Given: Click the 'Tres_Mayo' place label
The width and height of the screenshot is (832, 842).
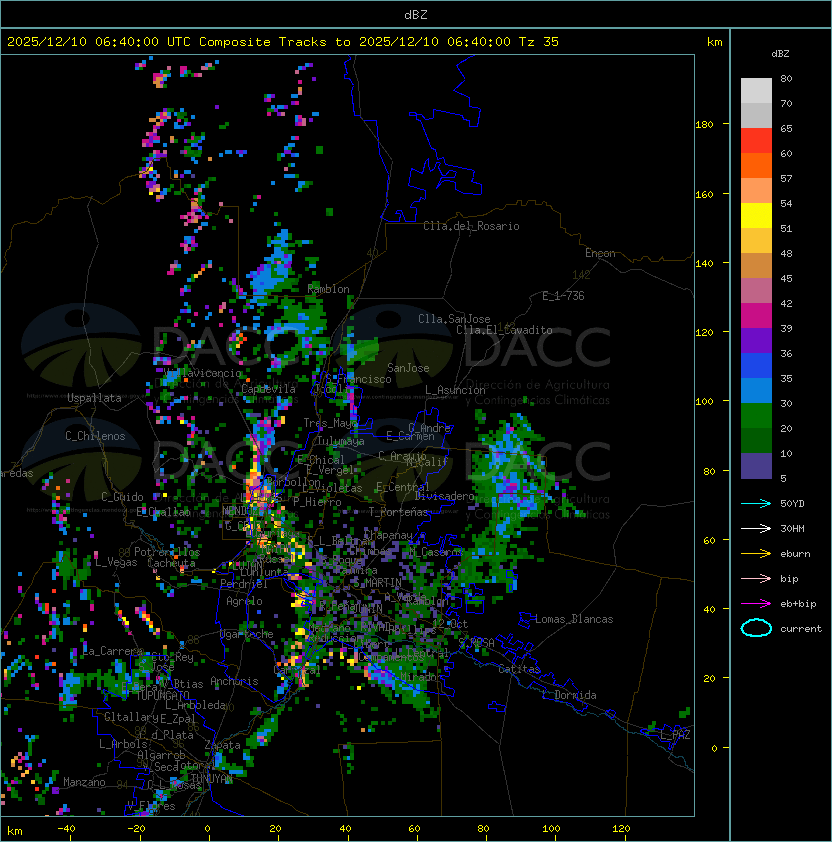Looking at the screenshot, I should tap(330, 423).
